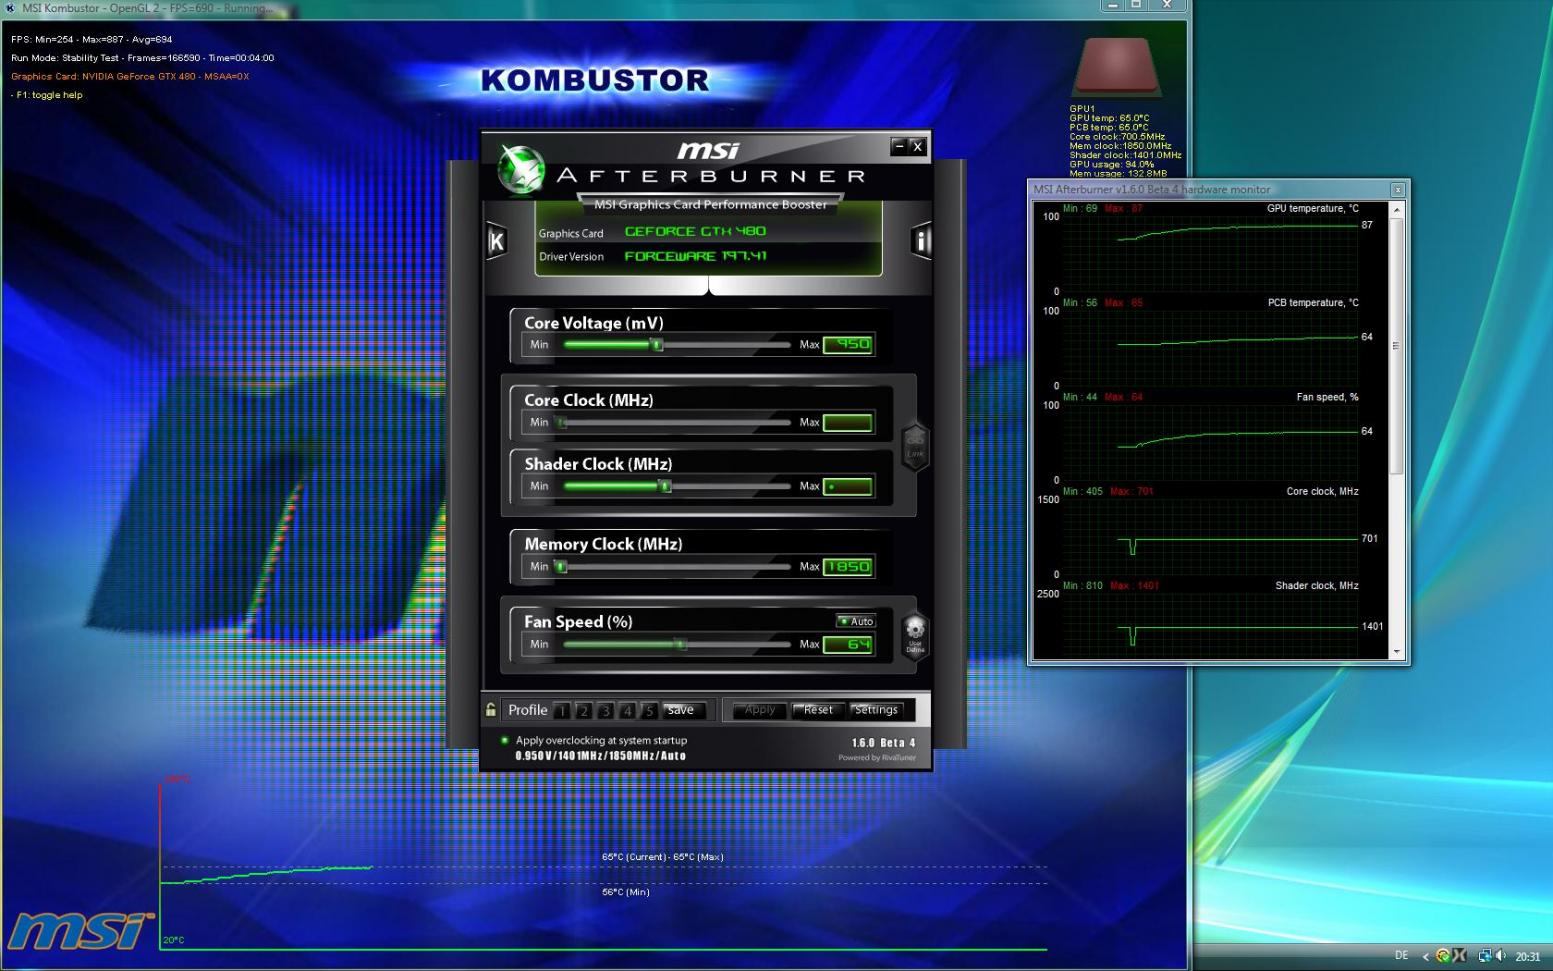Select profile slot 4

pos(628,711)
